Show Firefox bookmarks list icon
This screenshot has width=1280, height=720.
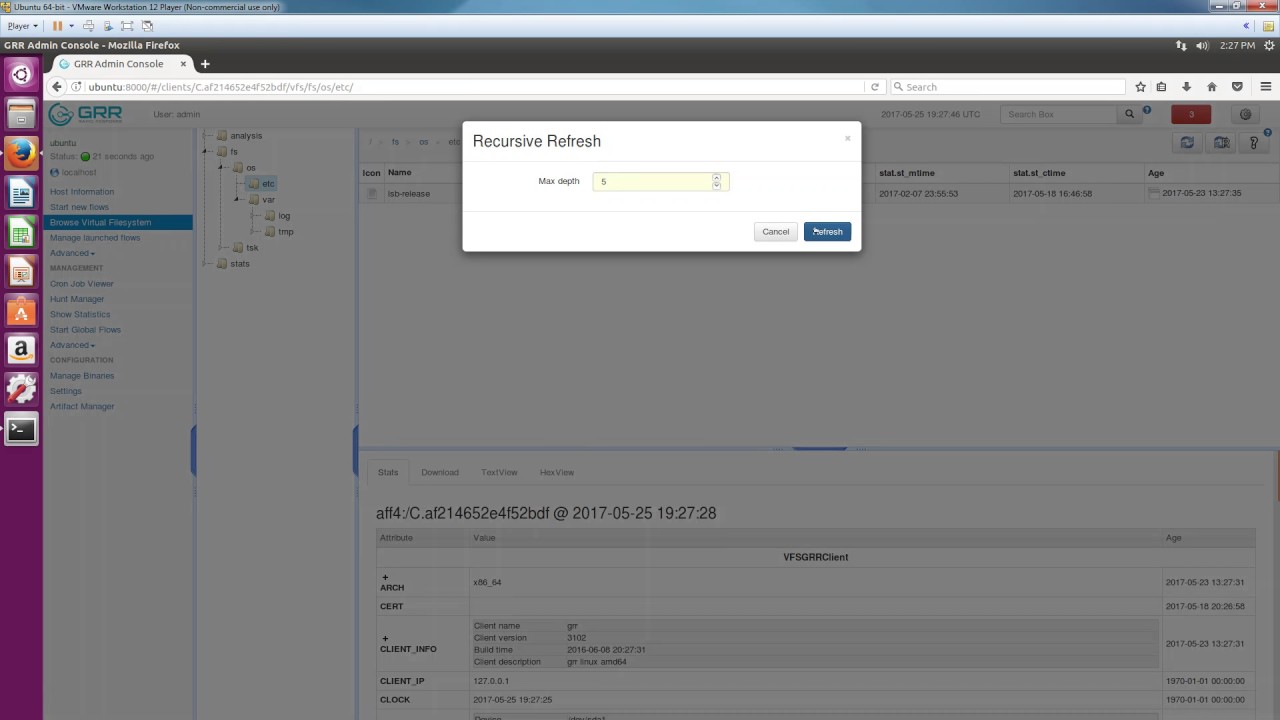coord(1161,87)
